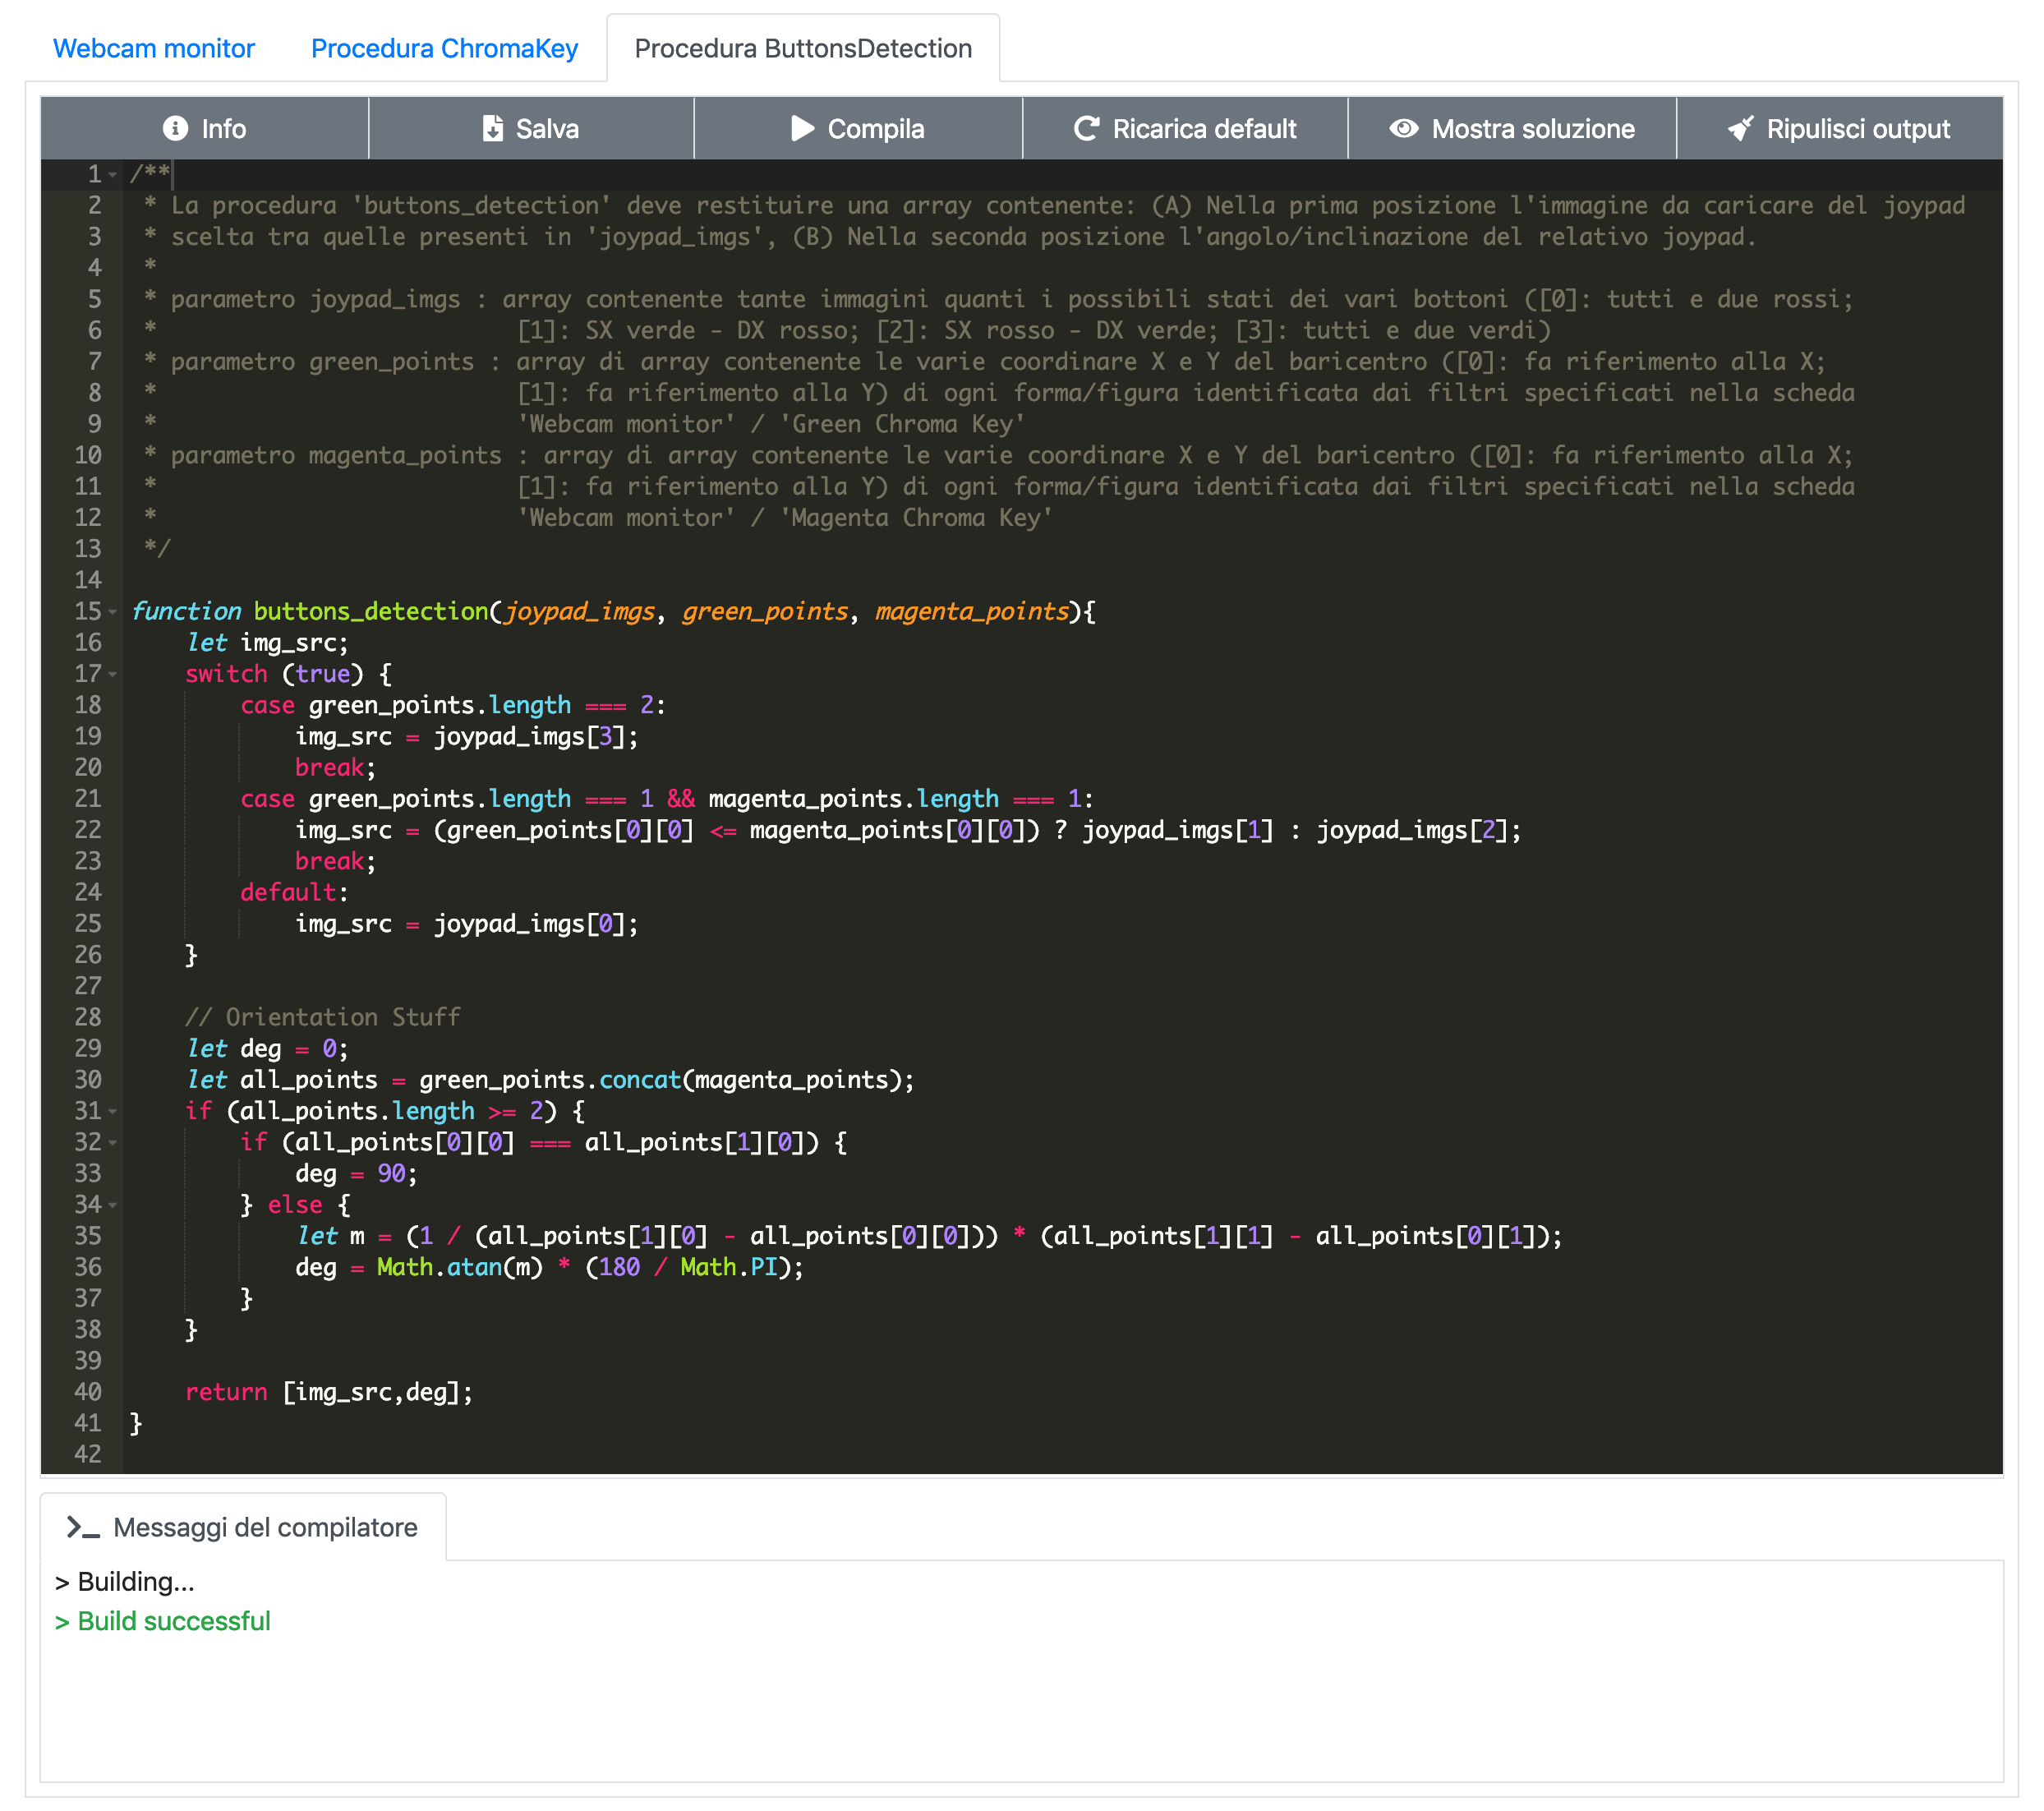The image size is (2044, 1811).
Task: Collapse the comment block fold at line 1
Action: pos(113,175)
